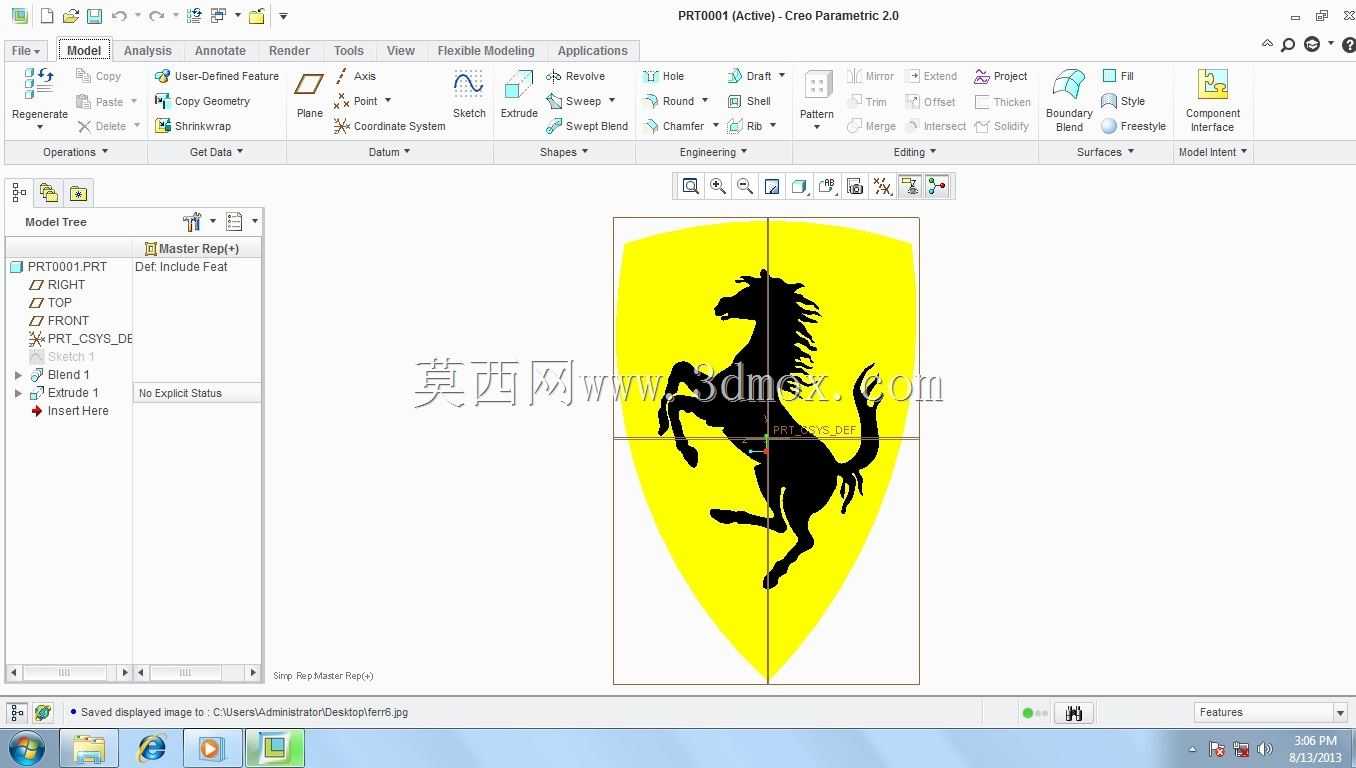Create a new file from Quick Access

(x=47, y=16)
